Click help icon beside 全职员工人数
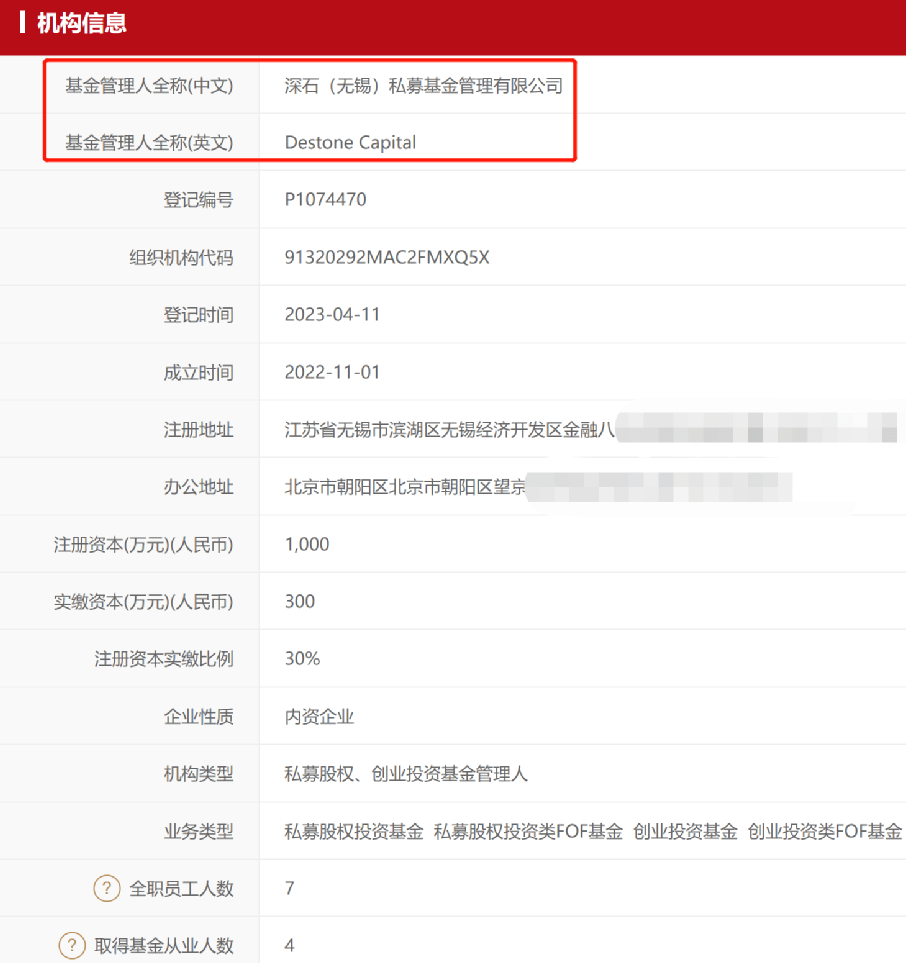906x963 pixels. click(x=107, y=888)
